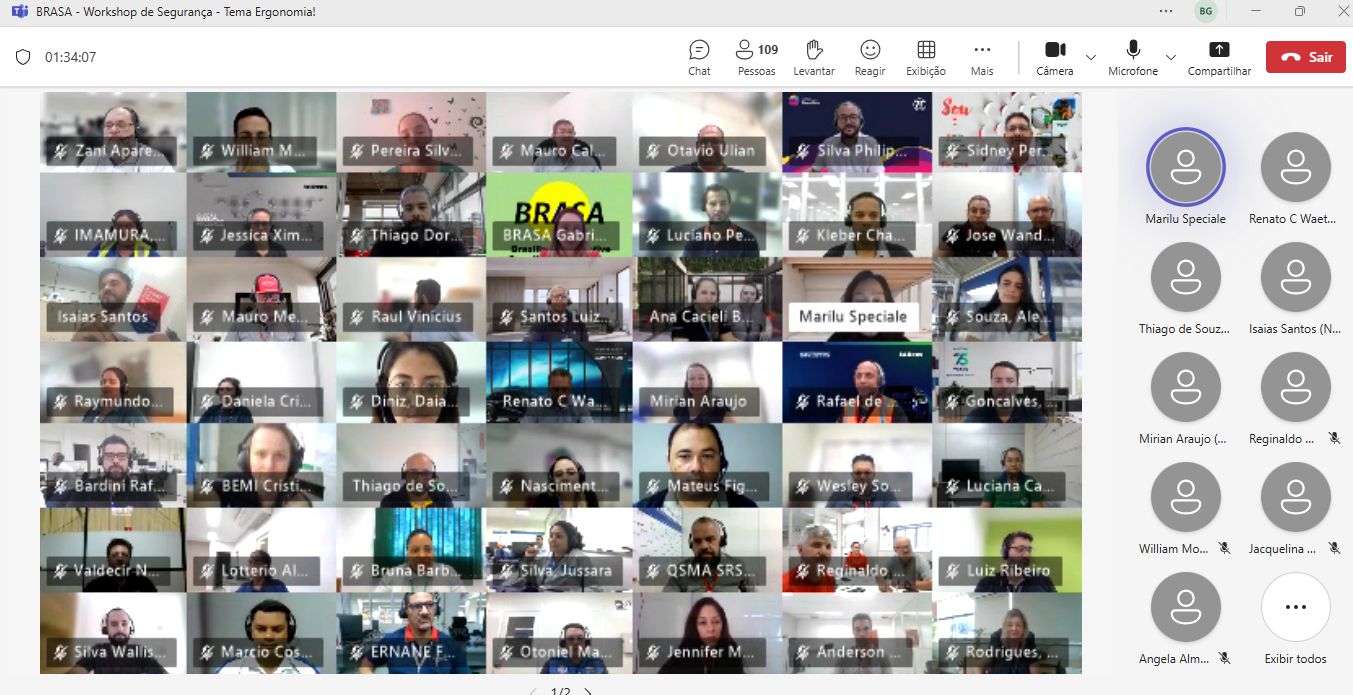Select Marilu Speciale's video tile
This screenshot has height=695, width=1353.
856,299
